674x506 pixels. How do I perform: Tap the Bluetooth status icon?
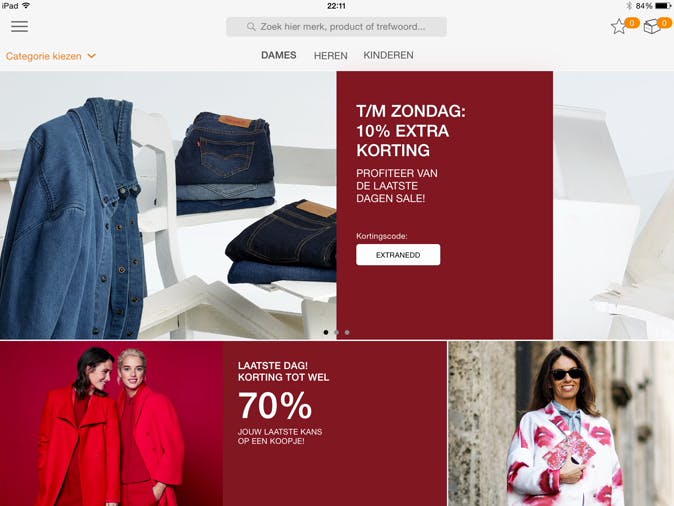tap(629, 6)
